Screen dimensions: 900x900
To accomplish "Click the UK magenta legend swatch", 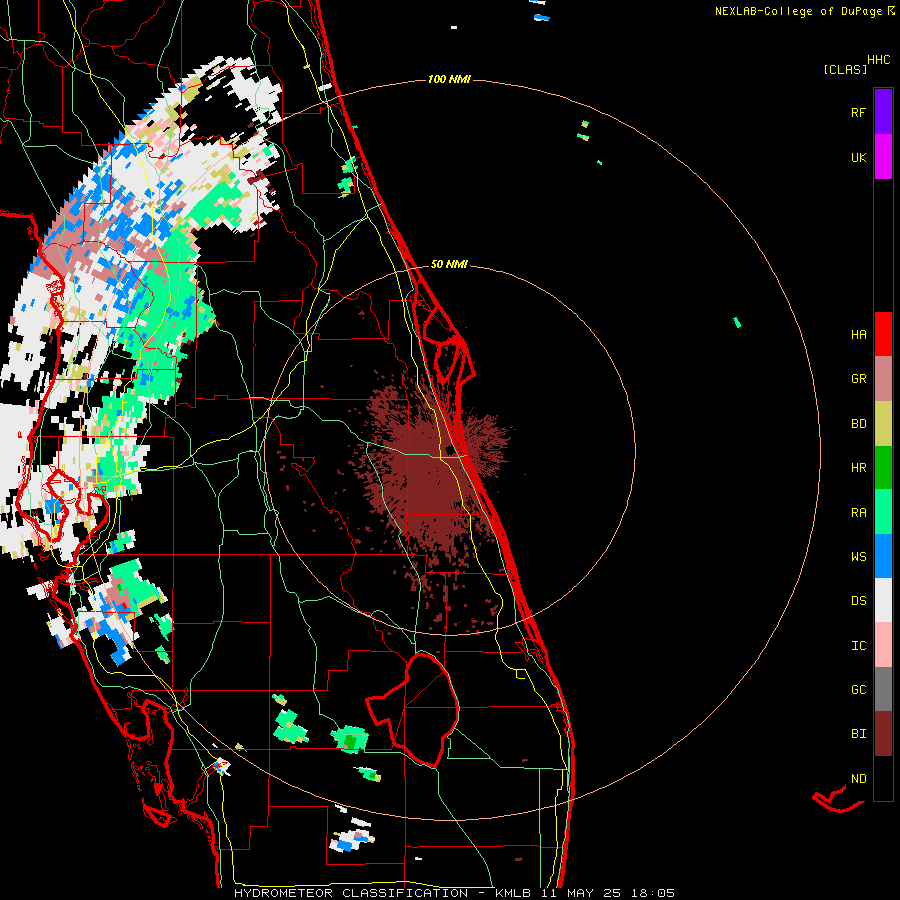I will tap(883, 157).
